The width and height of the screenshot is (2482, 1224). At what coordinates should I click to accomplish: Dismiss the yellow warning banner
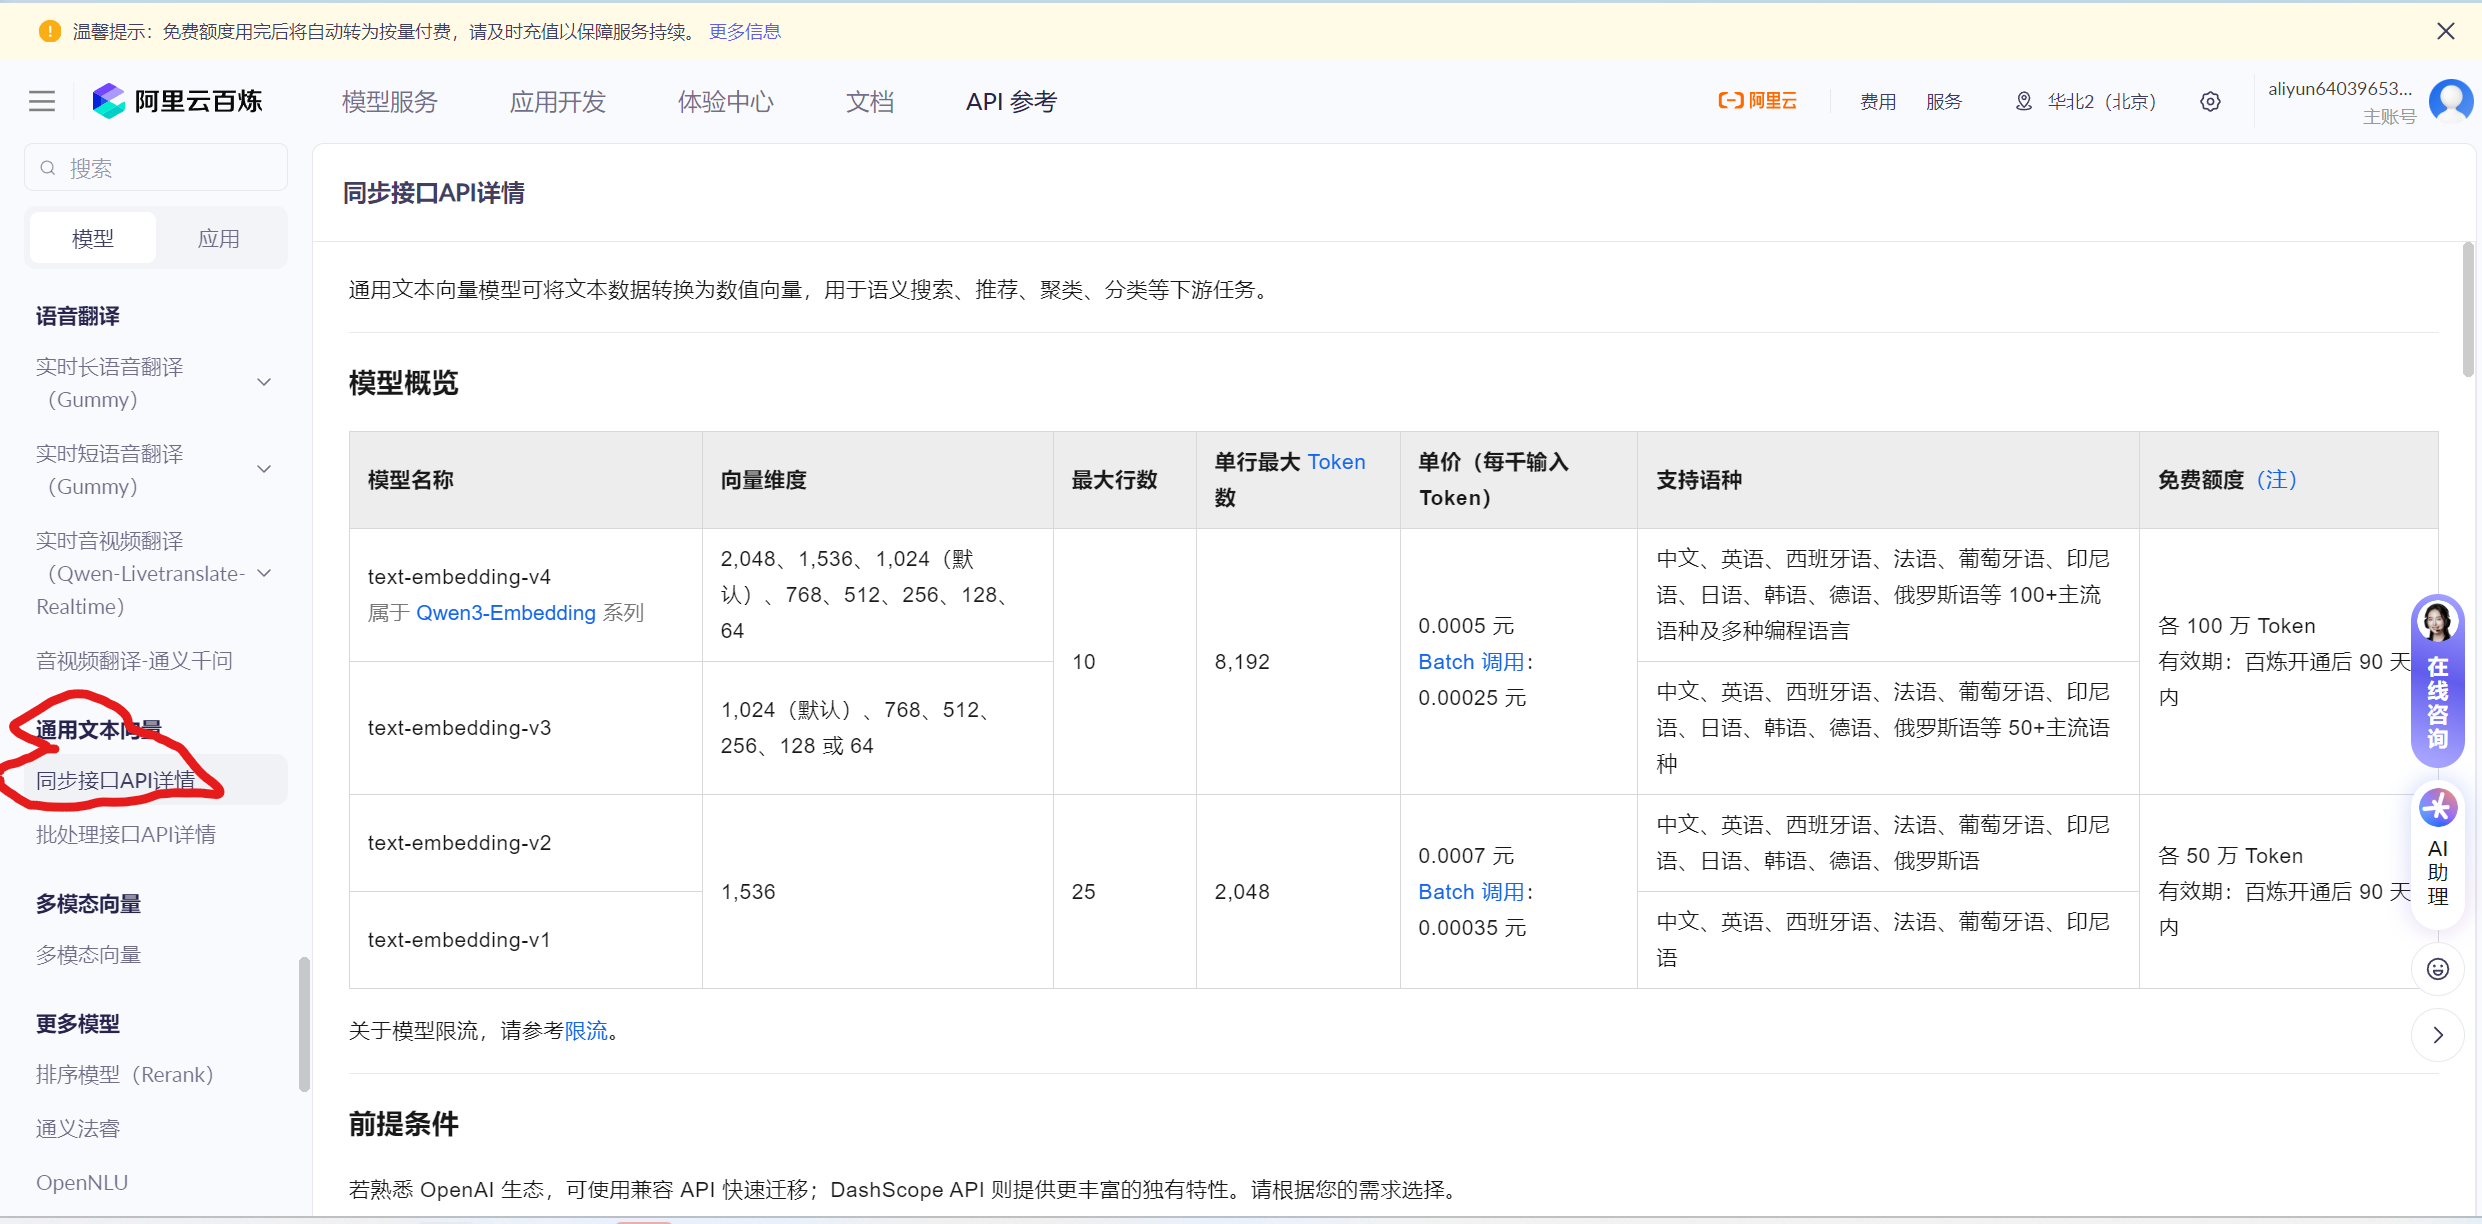click(2445, 31)
